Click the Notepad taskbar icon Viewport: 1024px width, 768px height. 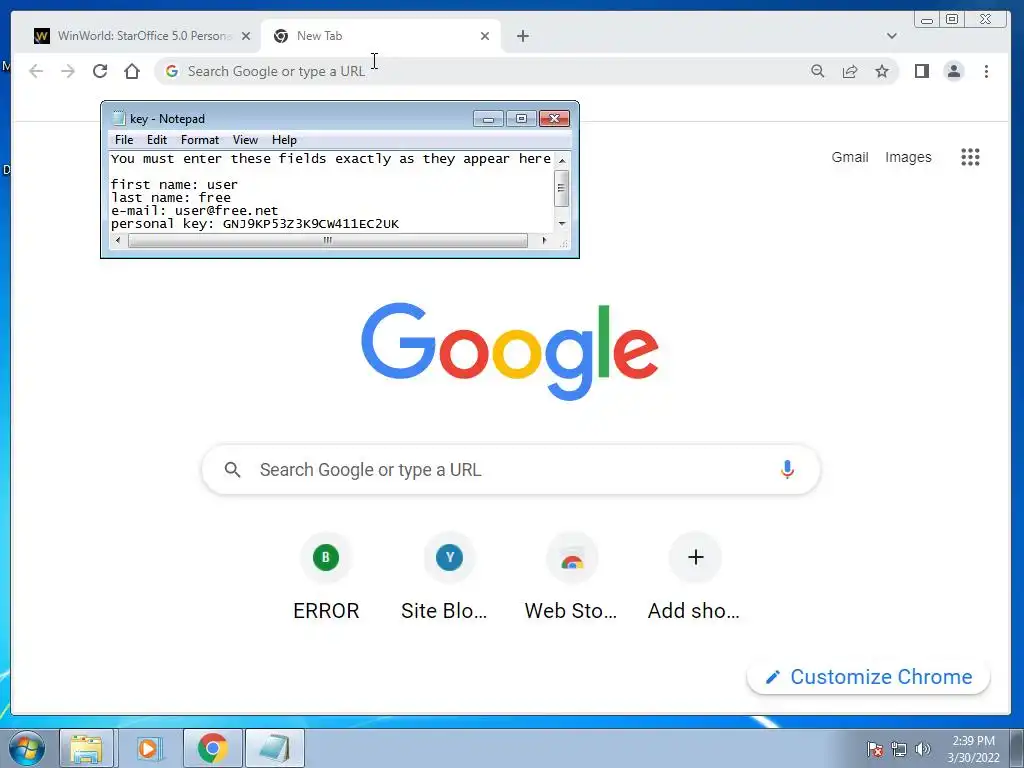click(x=274, y=748)
